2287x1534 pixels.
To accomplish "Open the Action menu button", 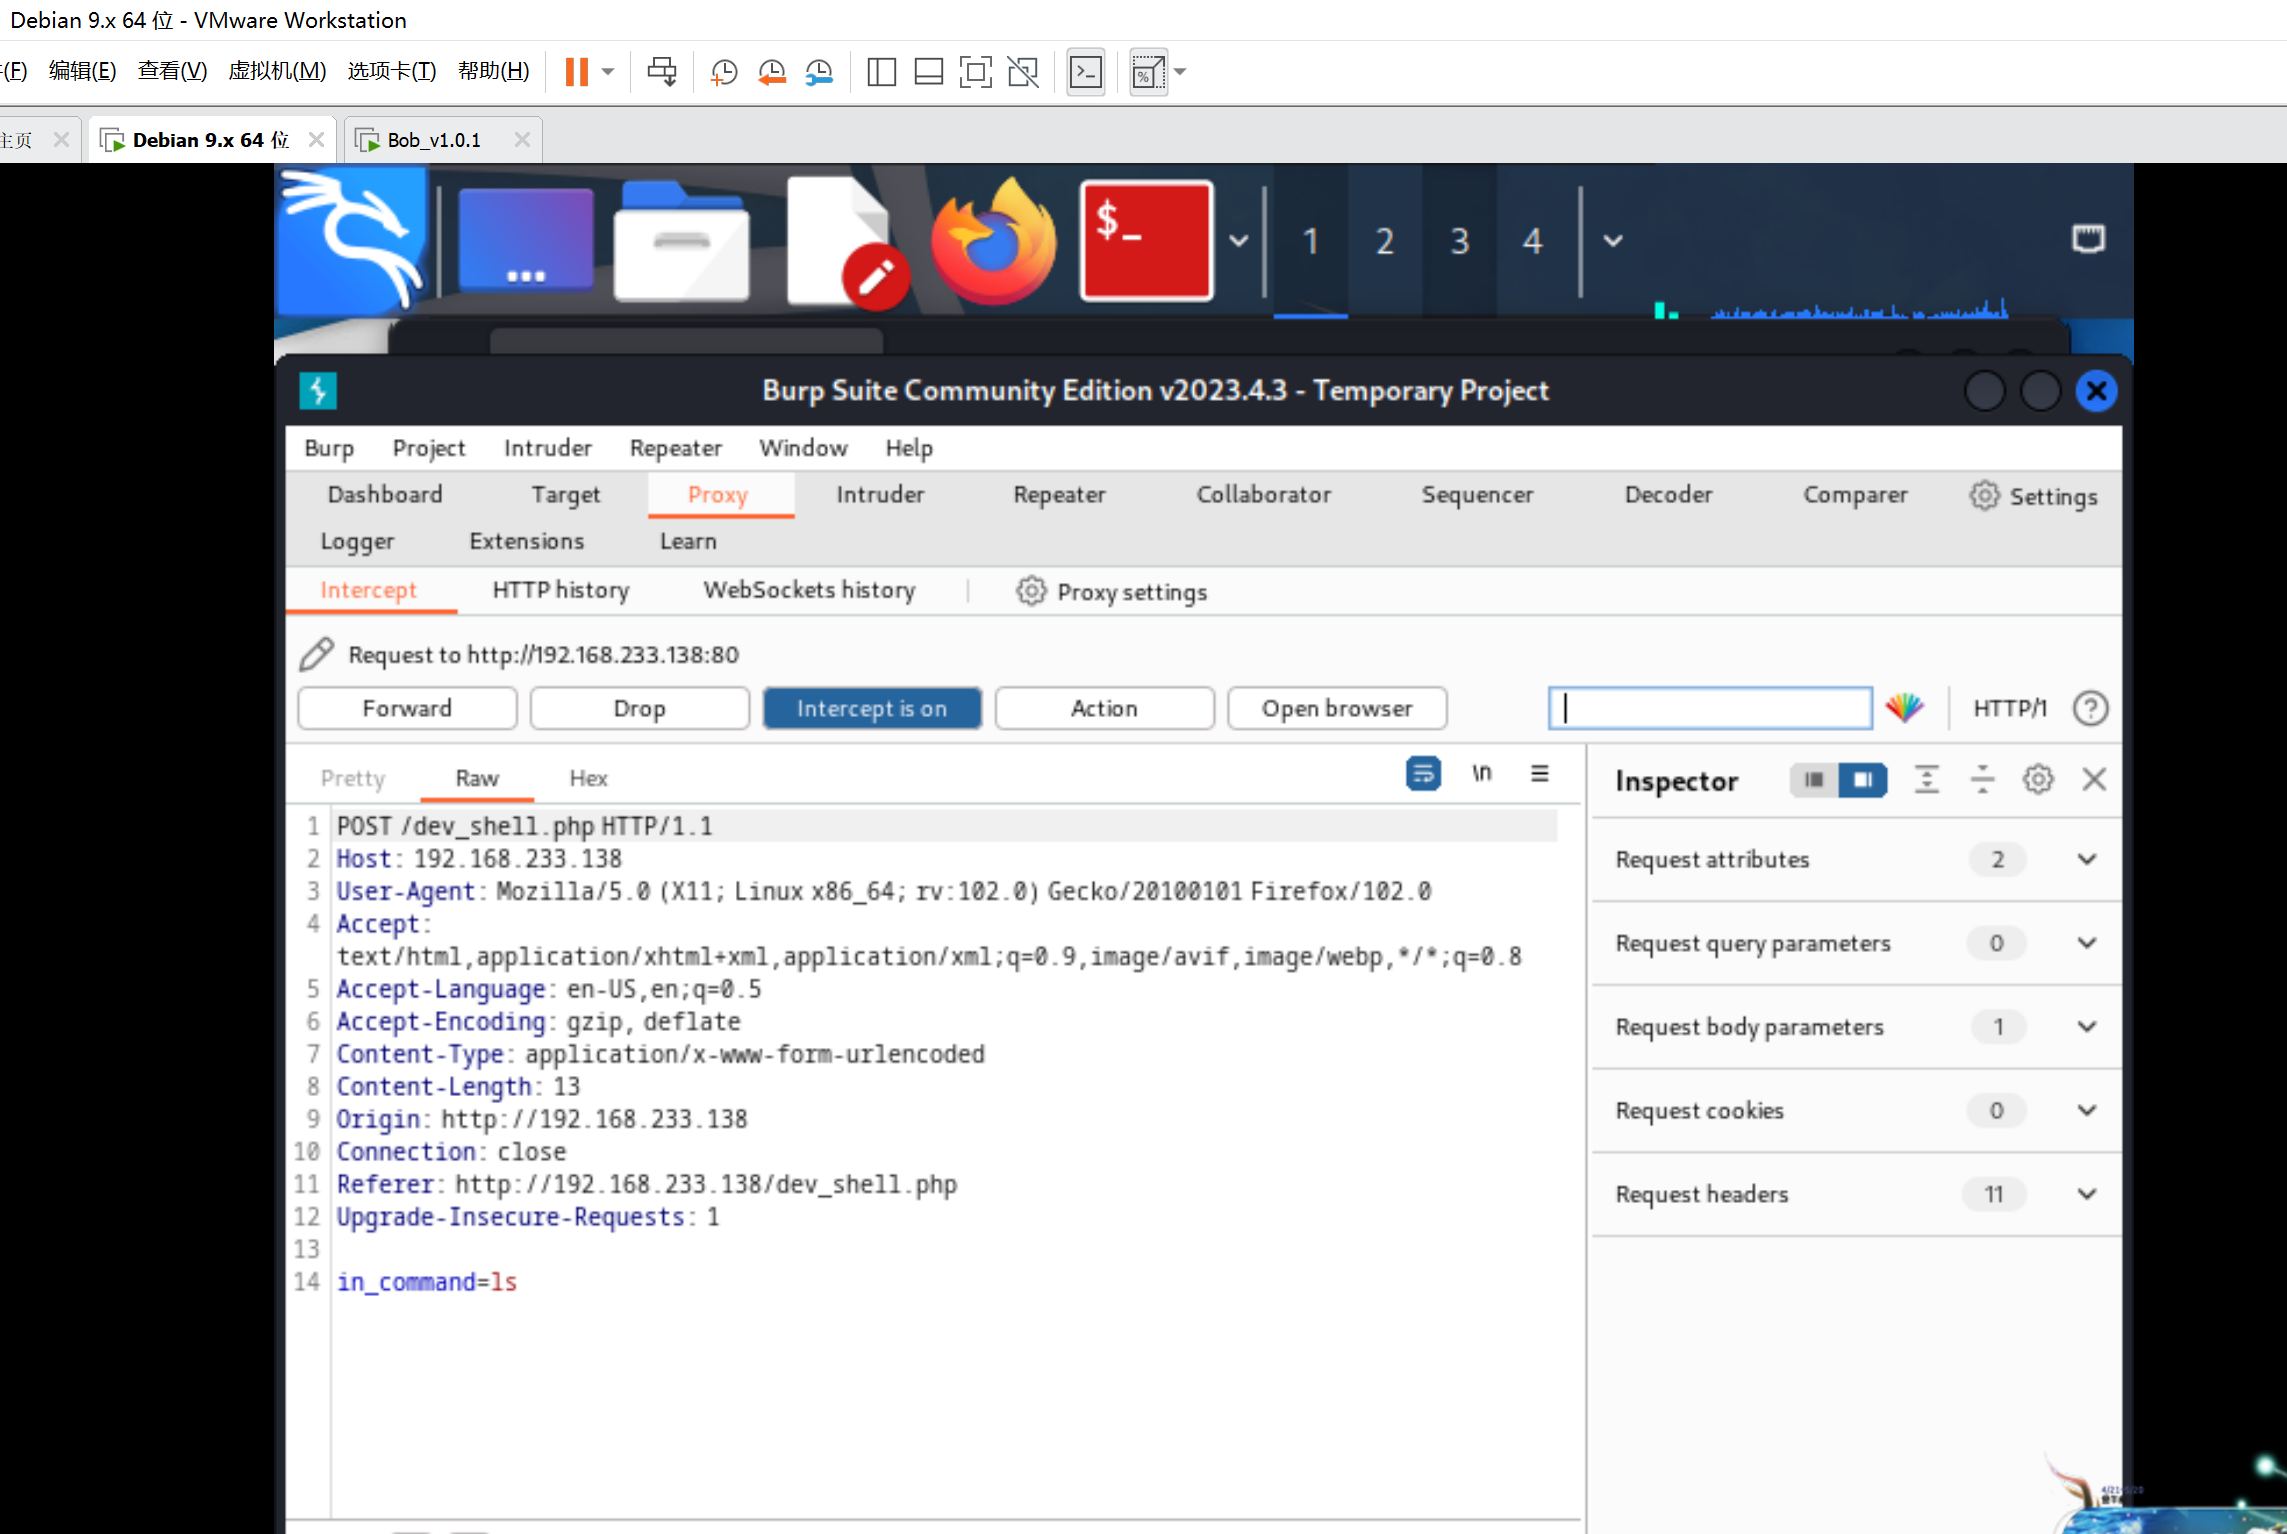I will 1104,708.
